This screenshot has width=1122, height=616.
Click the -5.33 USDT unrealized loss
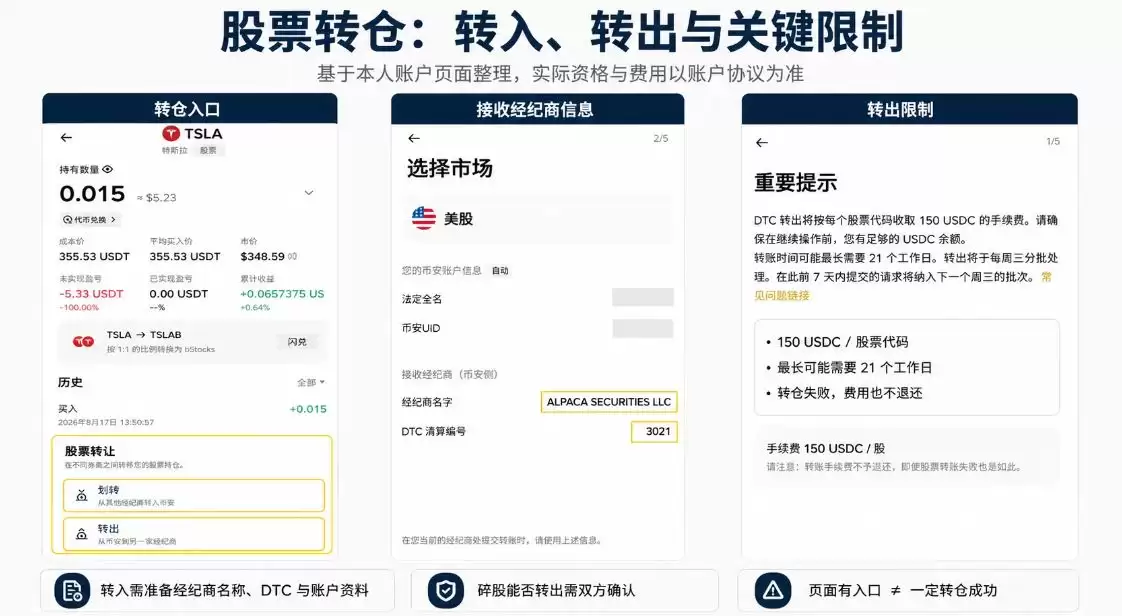[91, 294]
